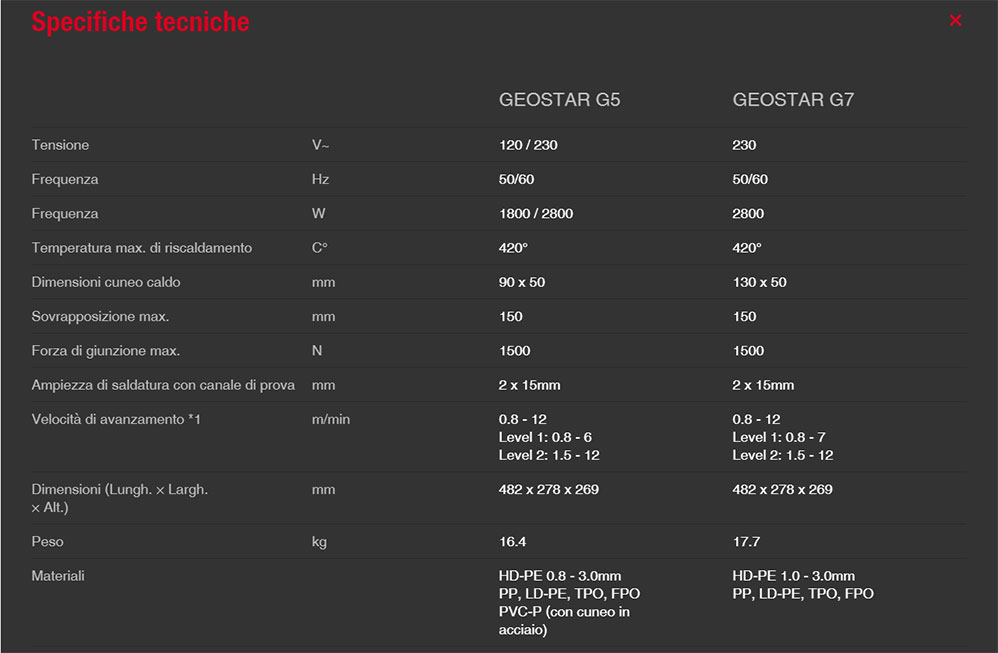Click the 'V~' unit cell
This screenshot has height=653, width=998.
point(320,145)
